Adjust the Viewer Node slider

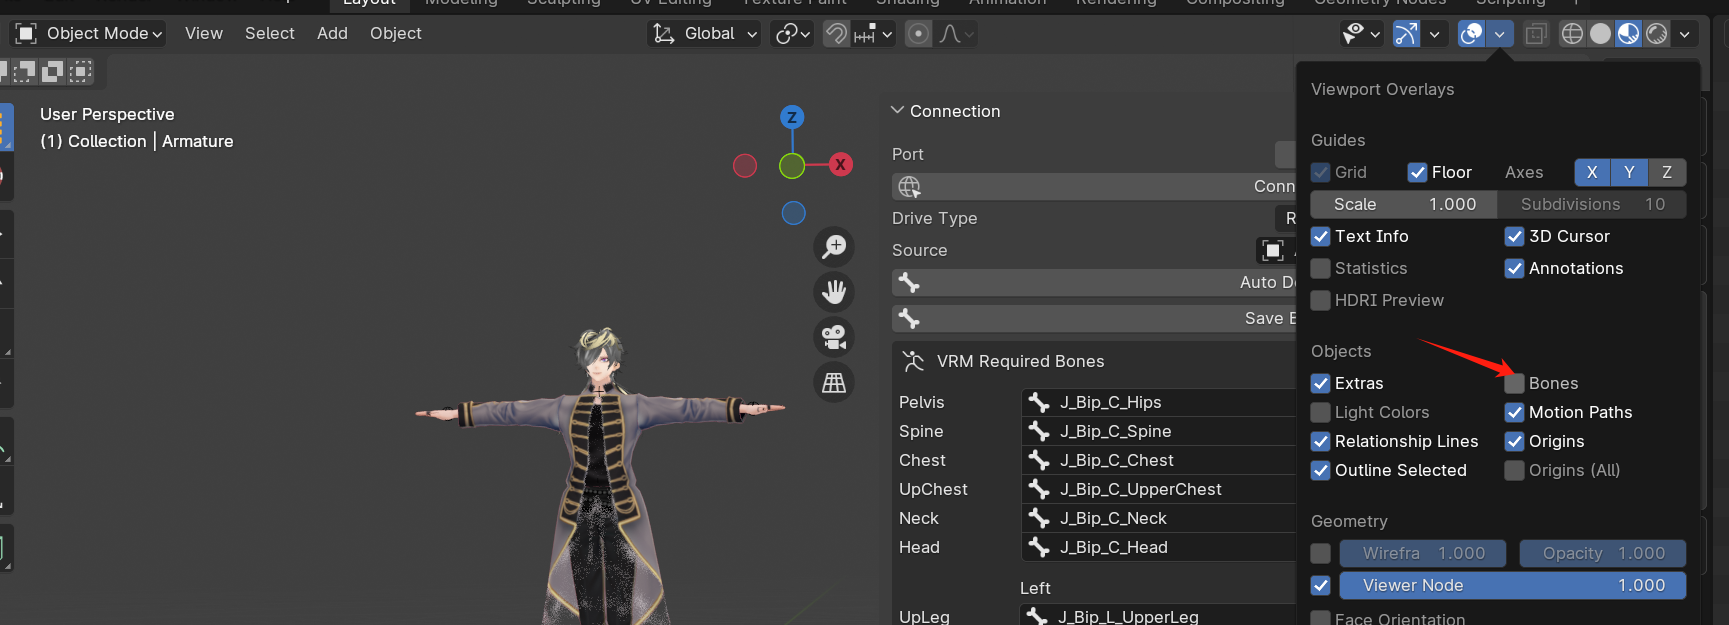click(x=1511, y=585)
